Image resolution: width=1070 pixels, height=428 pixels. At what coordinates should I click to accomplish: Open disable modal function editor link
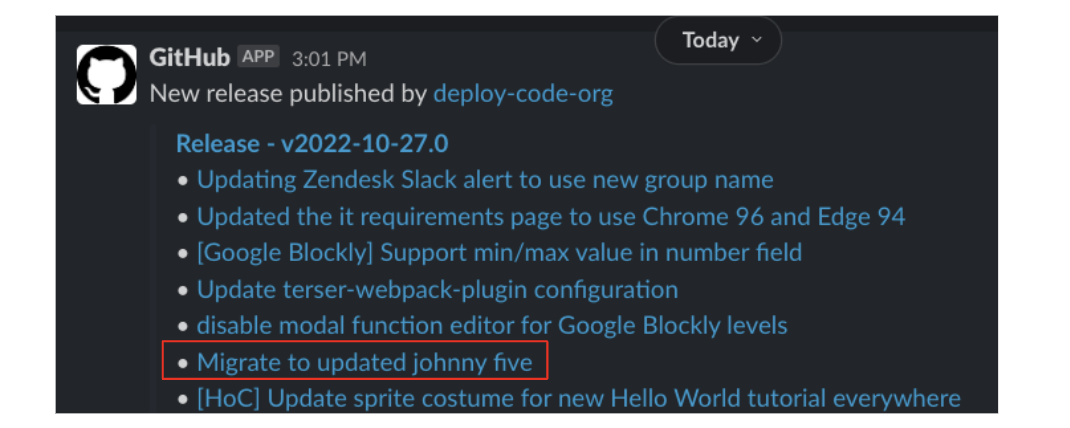(x=492, y=326)
